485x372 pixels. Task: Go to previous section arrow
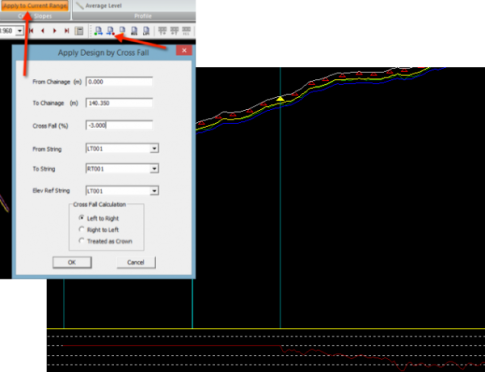pyautogui.click(x=43, y=31)
